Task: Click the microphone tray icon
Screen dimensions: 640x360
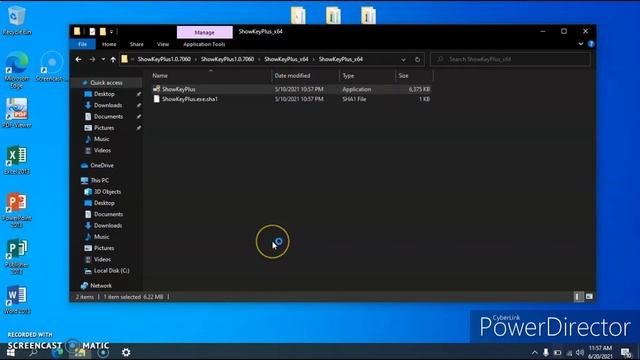Action: [x=546, y=352]
